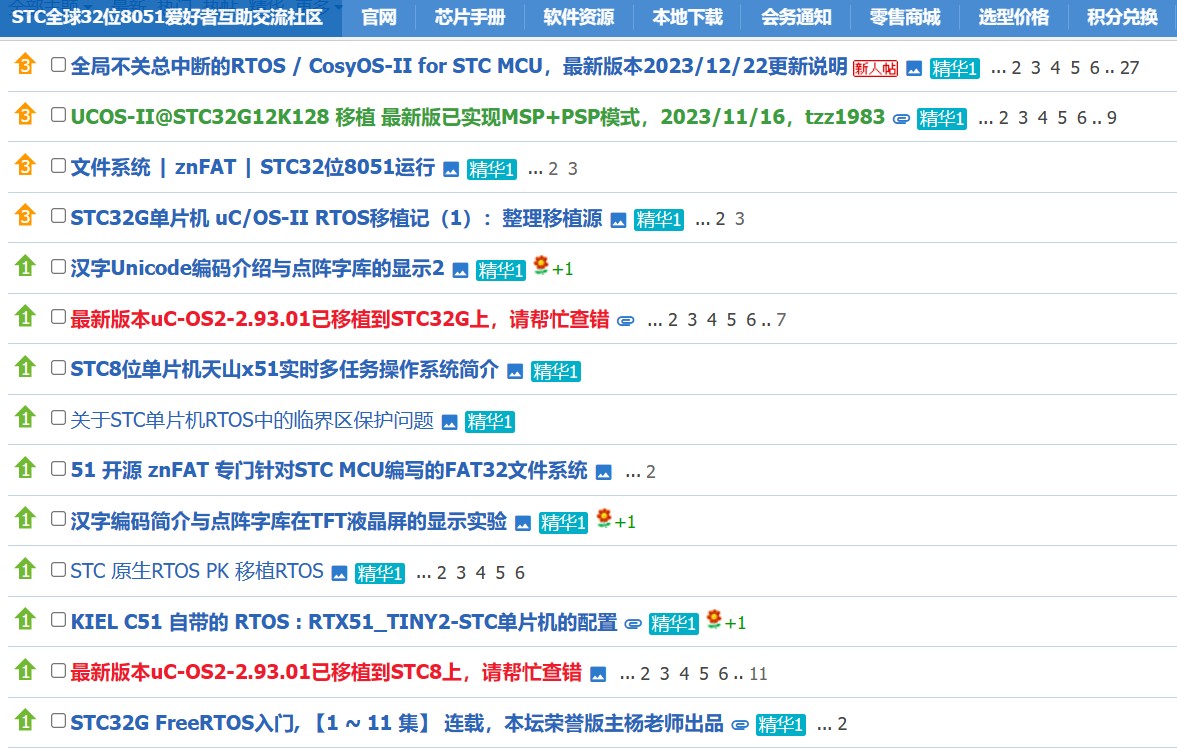The height and width of the screenshot is (748, 1177).
Task: Click the green arrow icon of 51 开源 znFAT thread
Action: point(26,468)
